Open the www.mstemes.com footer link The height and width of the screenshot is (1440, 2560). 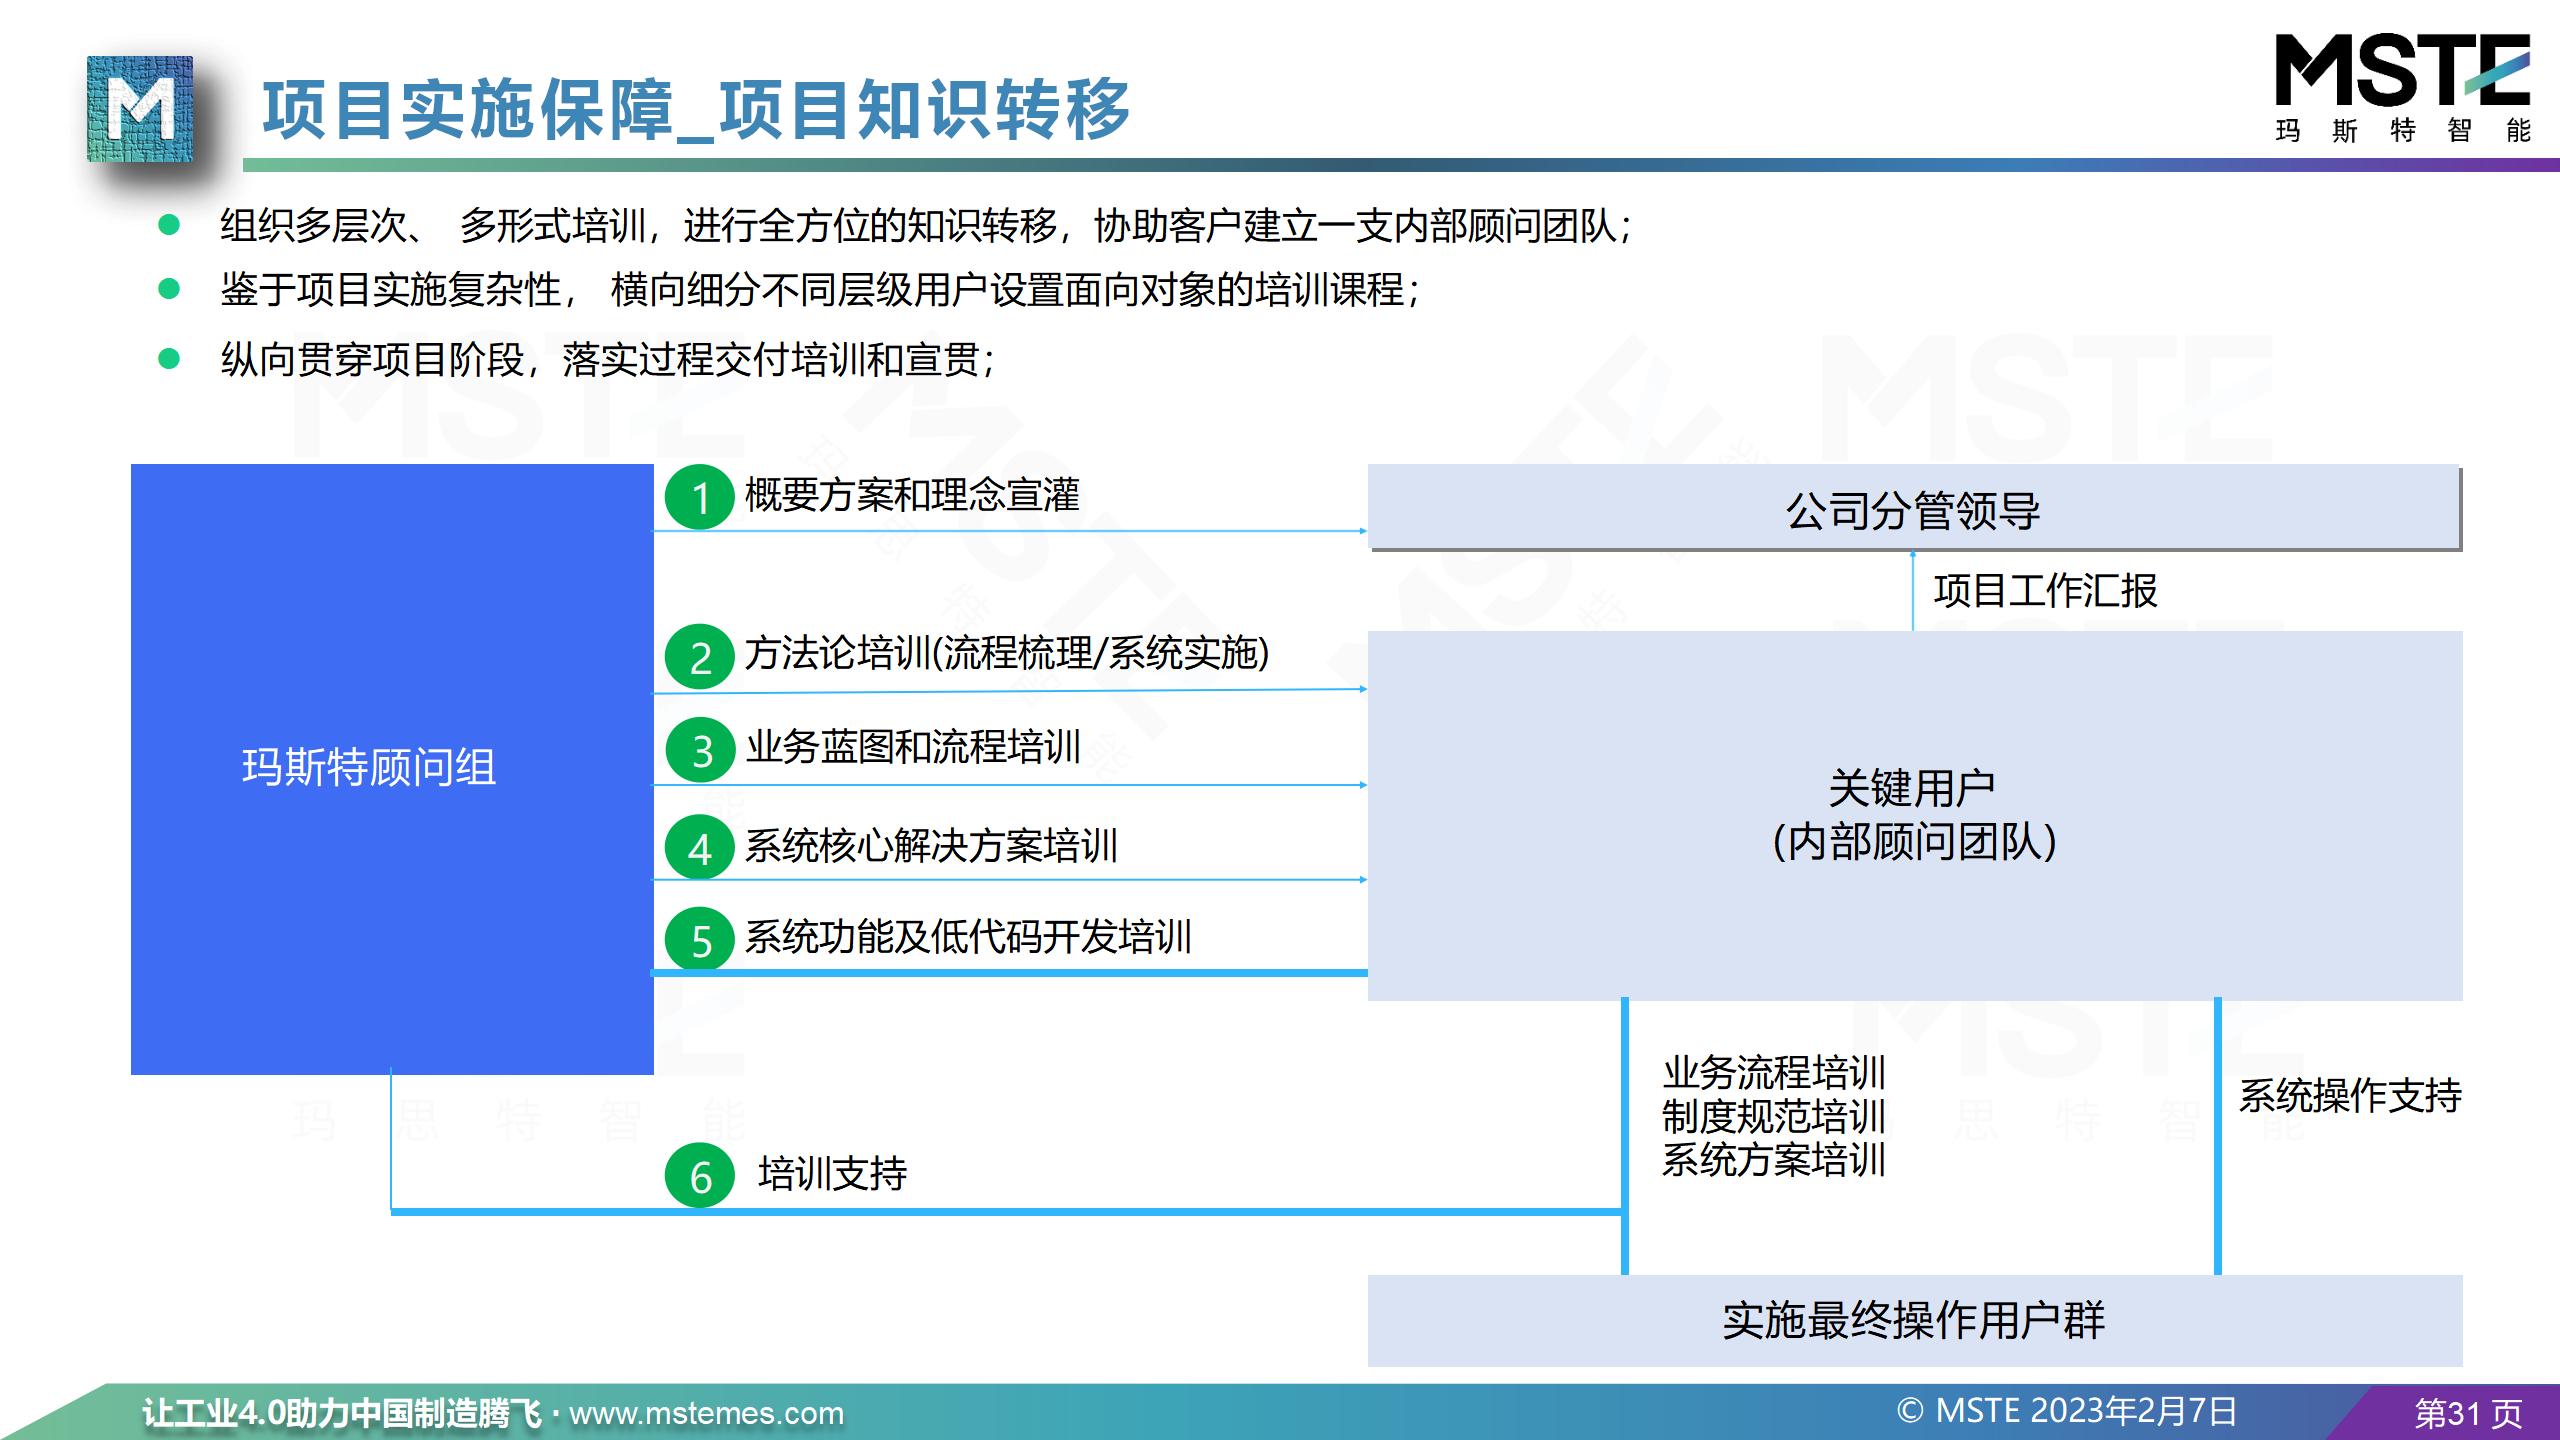706,1413
